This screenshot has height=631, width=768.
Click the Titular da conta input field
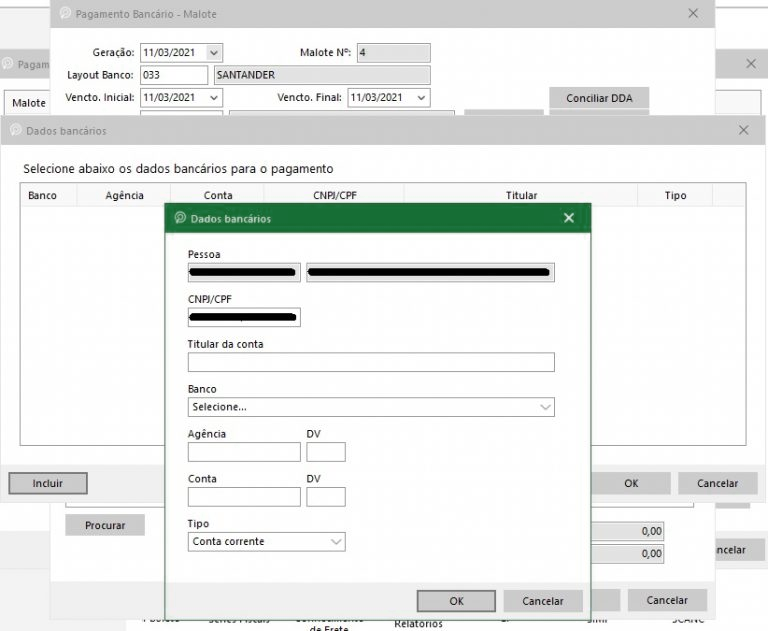(x=370, y=362)
